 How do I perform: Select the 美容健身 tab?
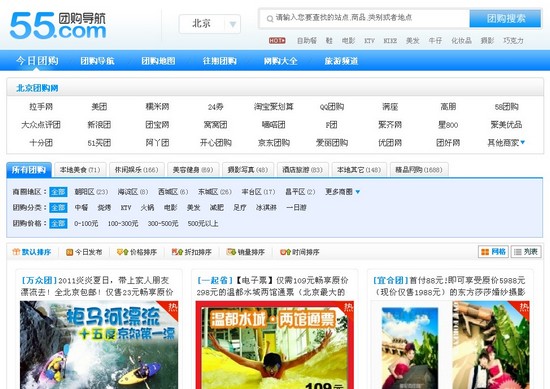coord(193,170)
